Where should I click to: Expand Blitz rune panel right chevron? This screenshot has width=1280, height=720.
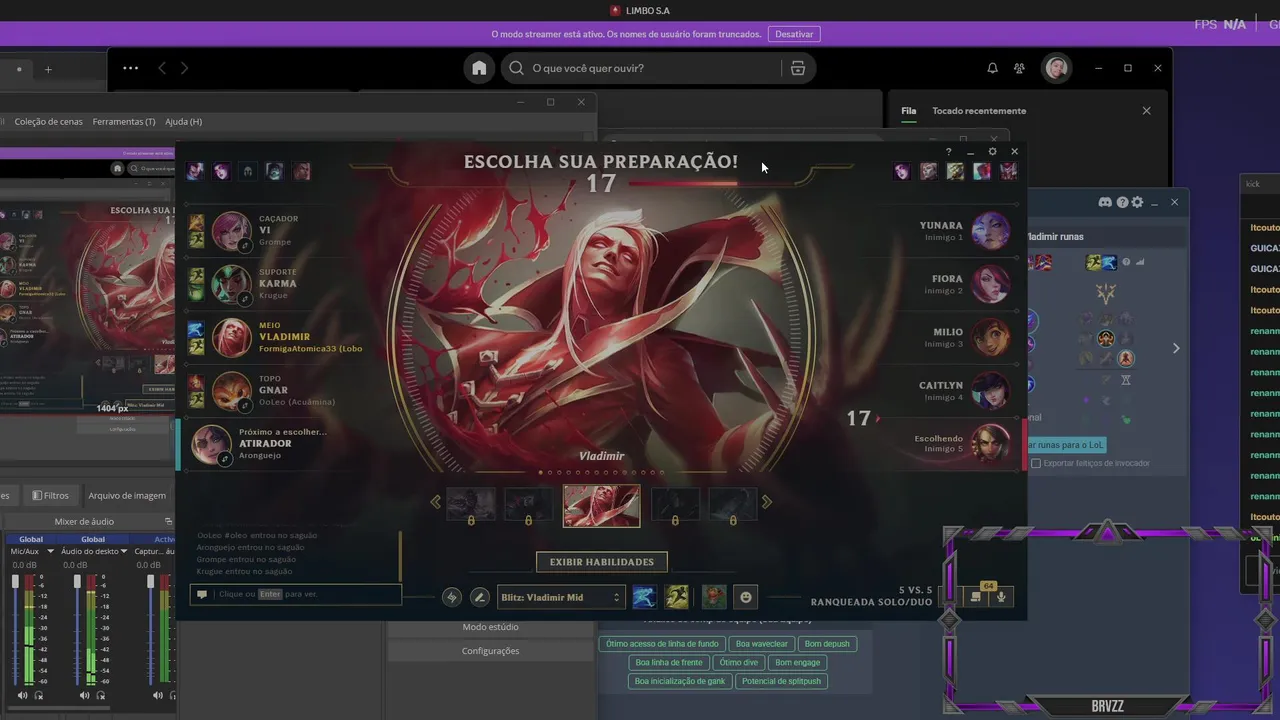1176,348
